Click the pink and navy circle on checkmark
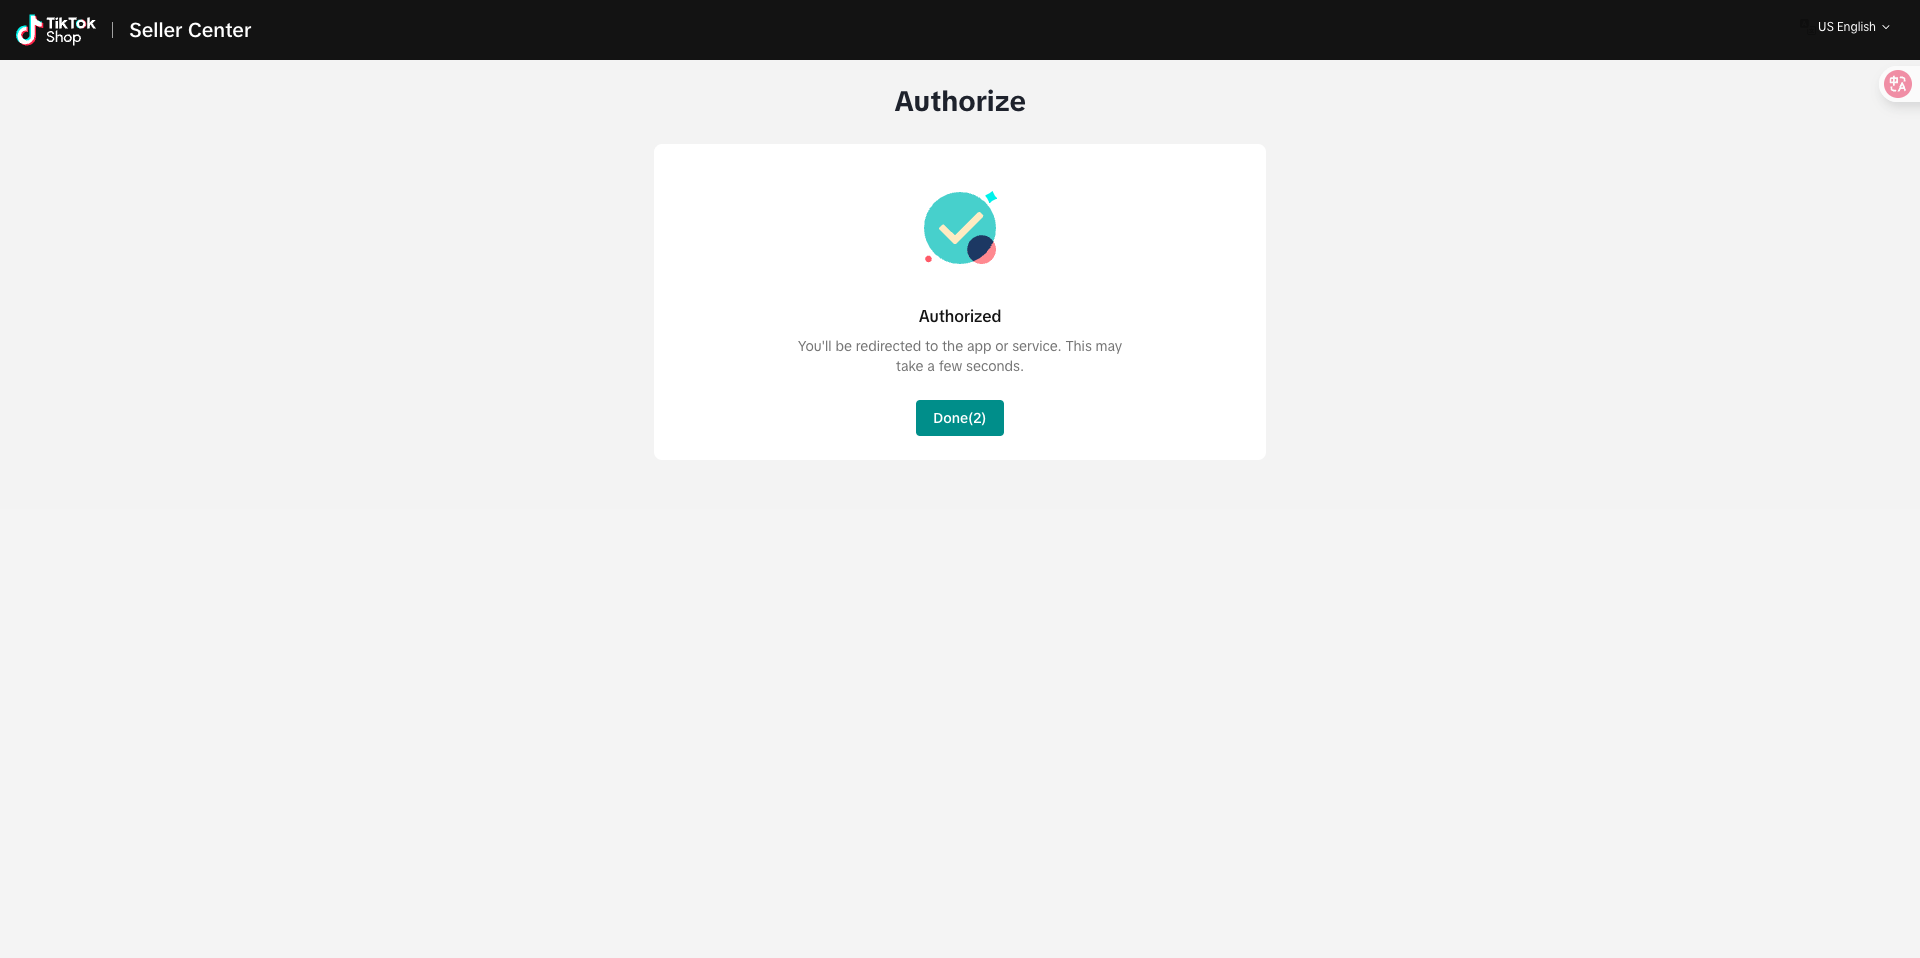 [x=982, y=249]
